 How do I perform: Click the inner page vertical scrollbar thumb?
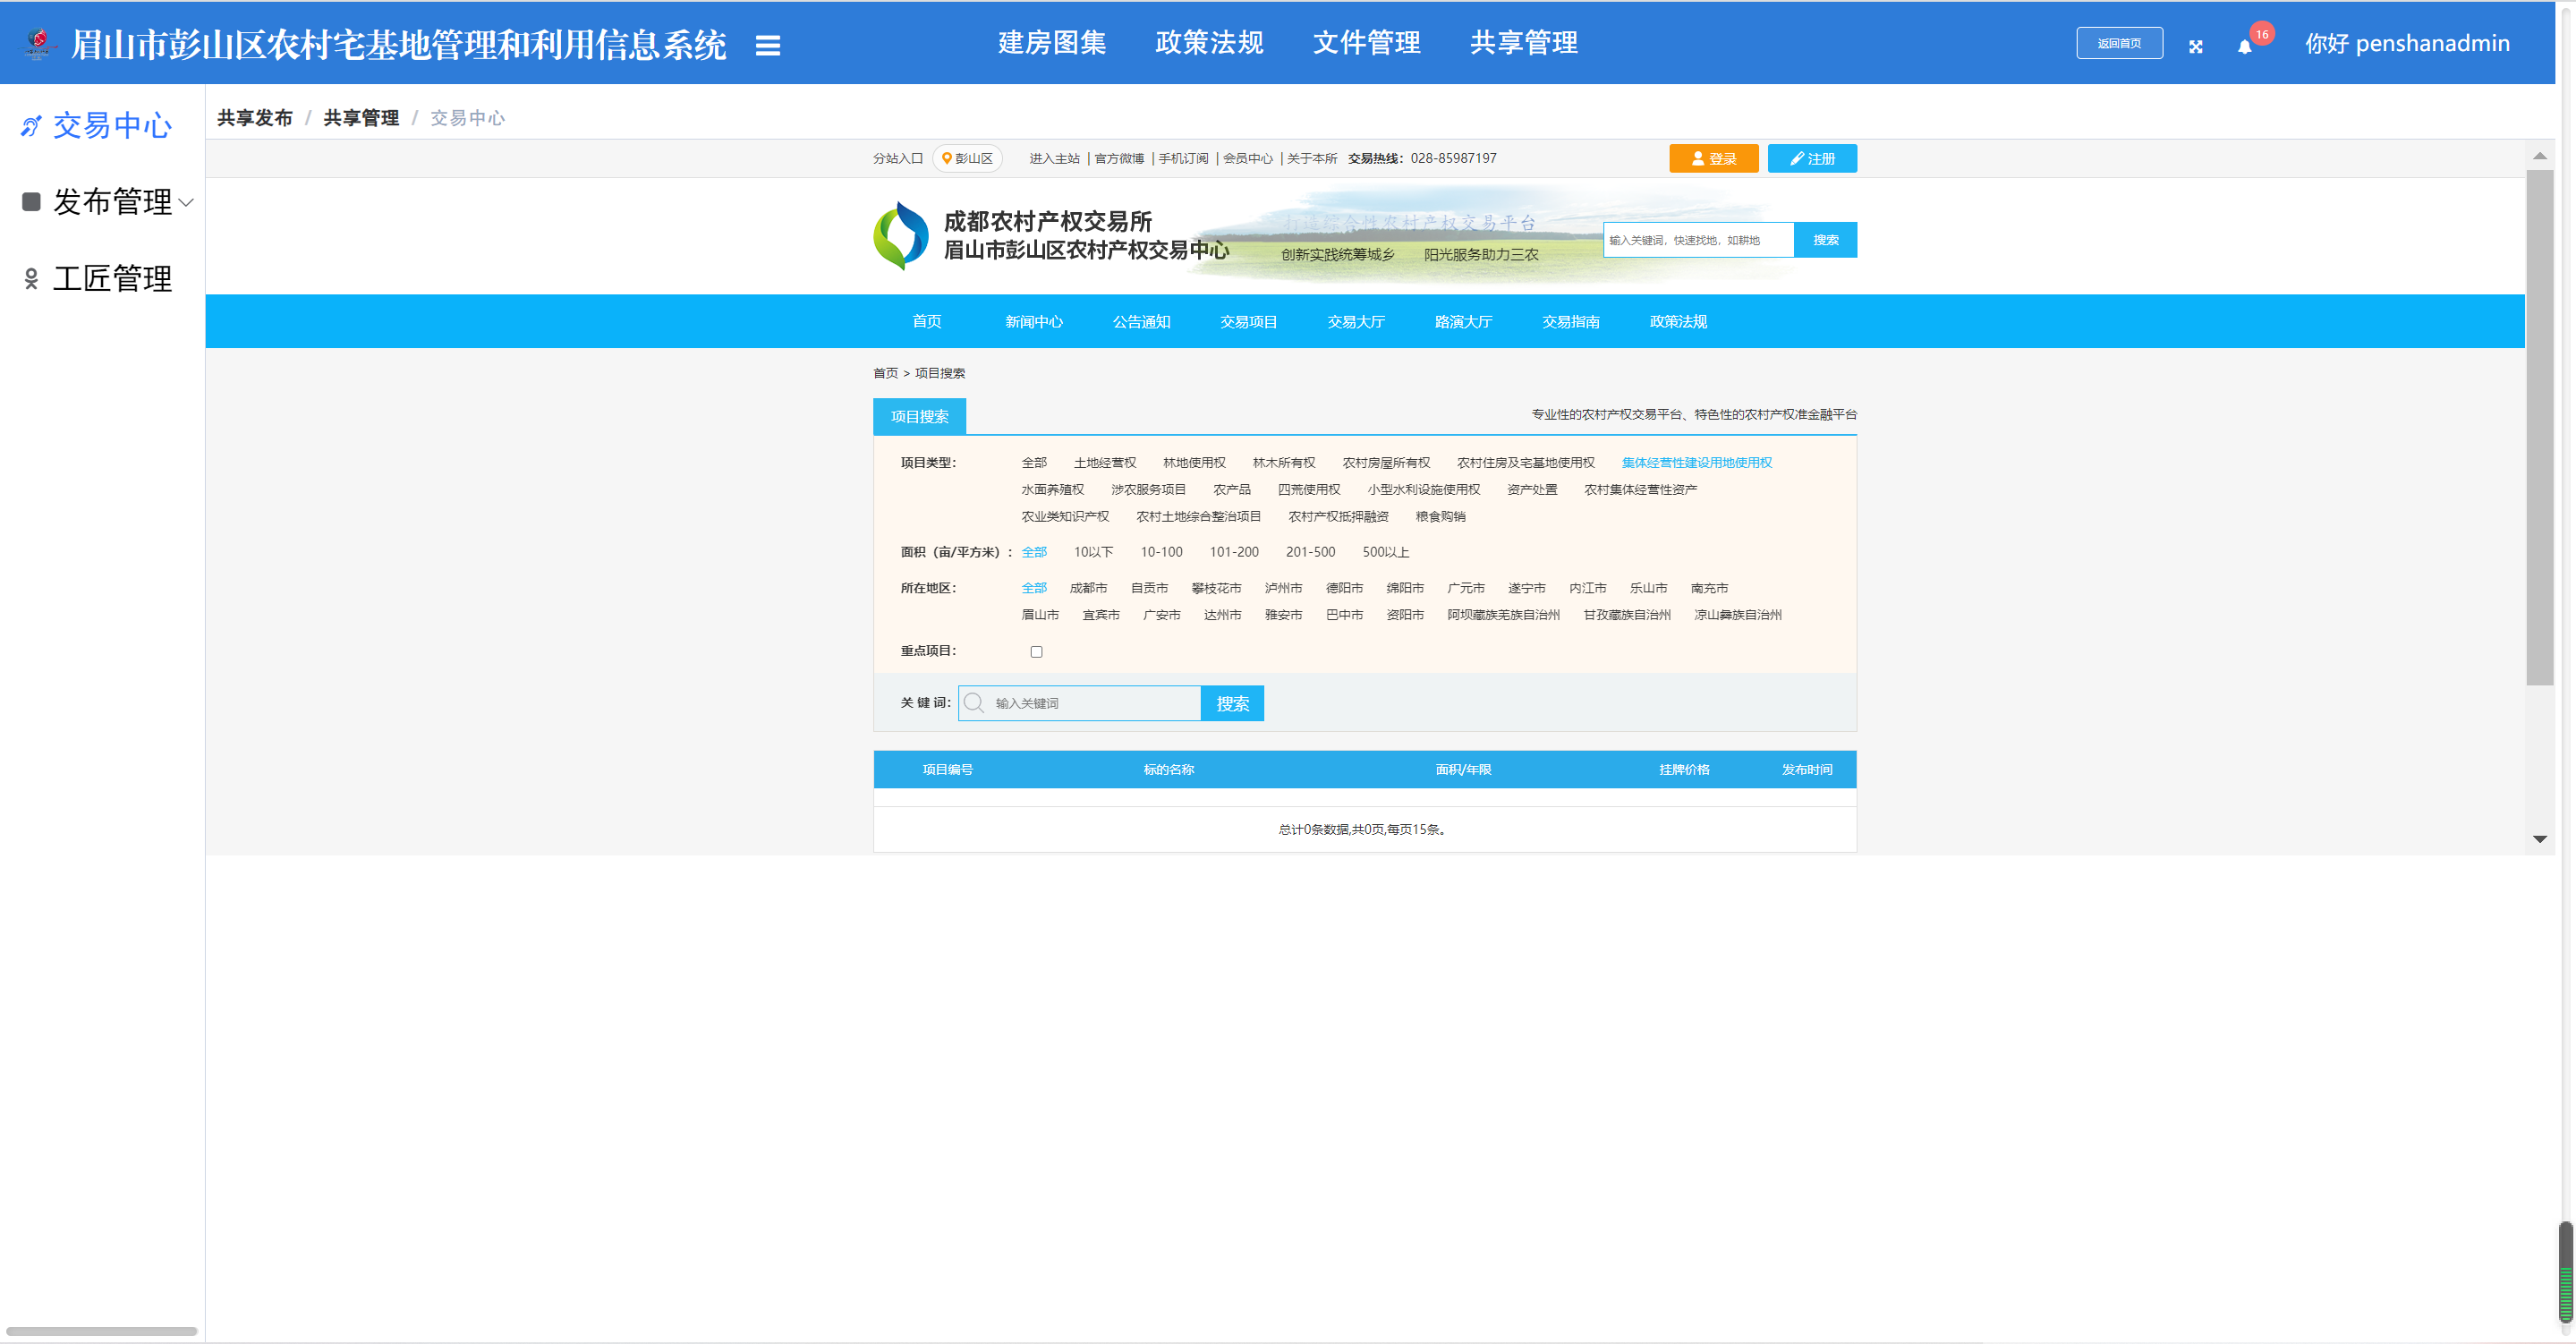(x=2539, y=428)
